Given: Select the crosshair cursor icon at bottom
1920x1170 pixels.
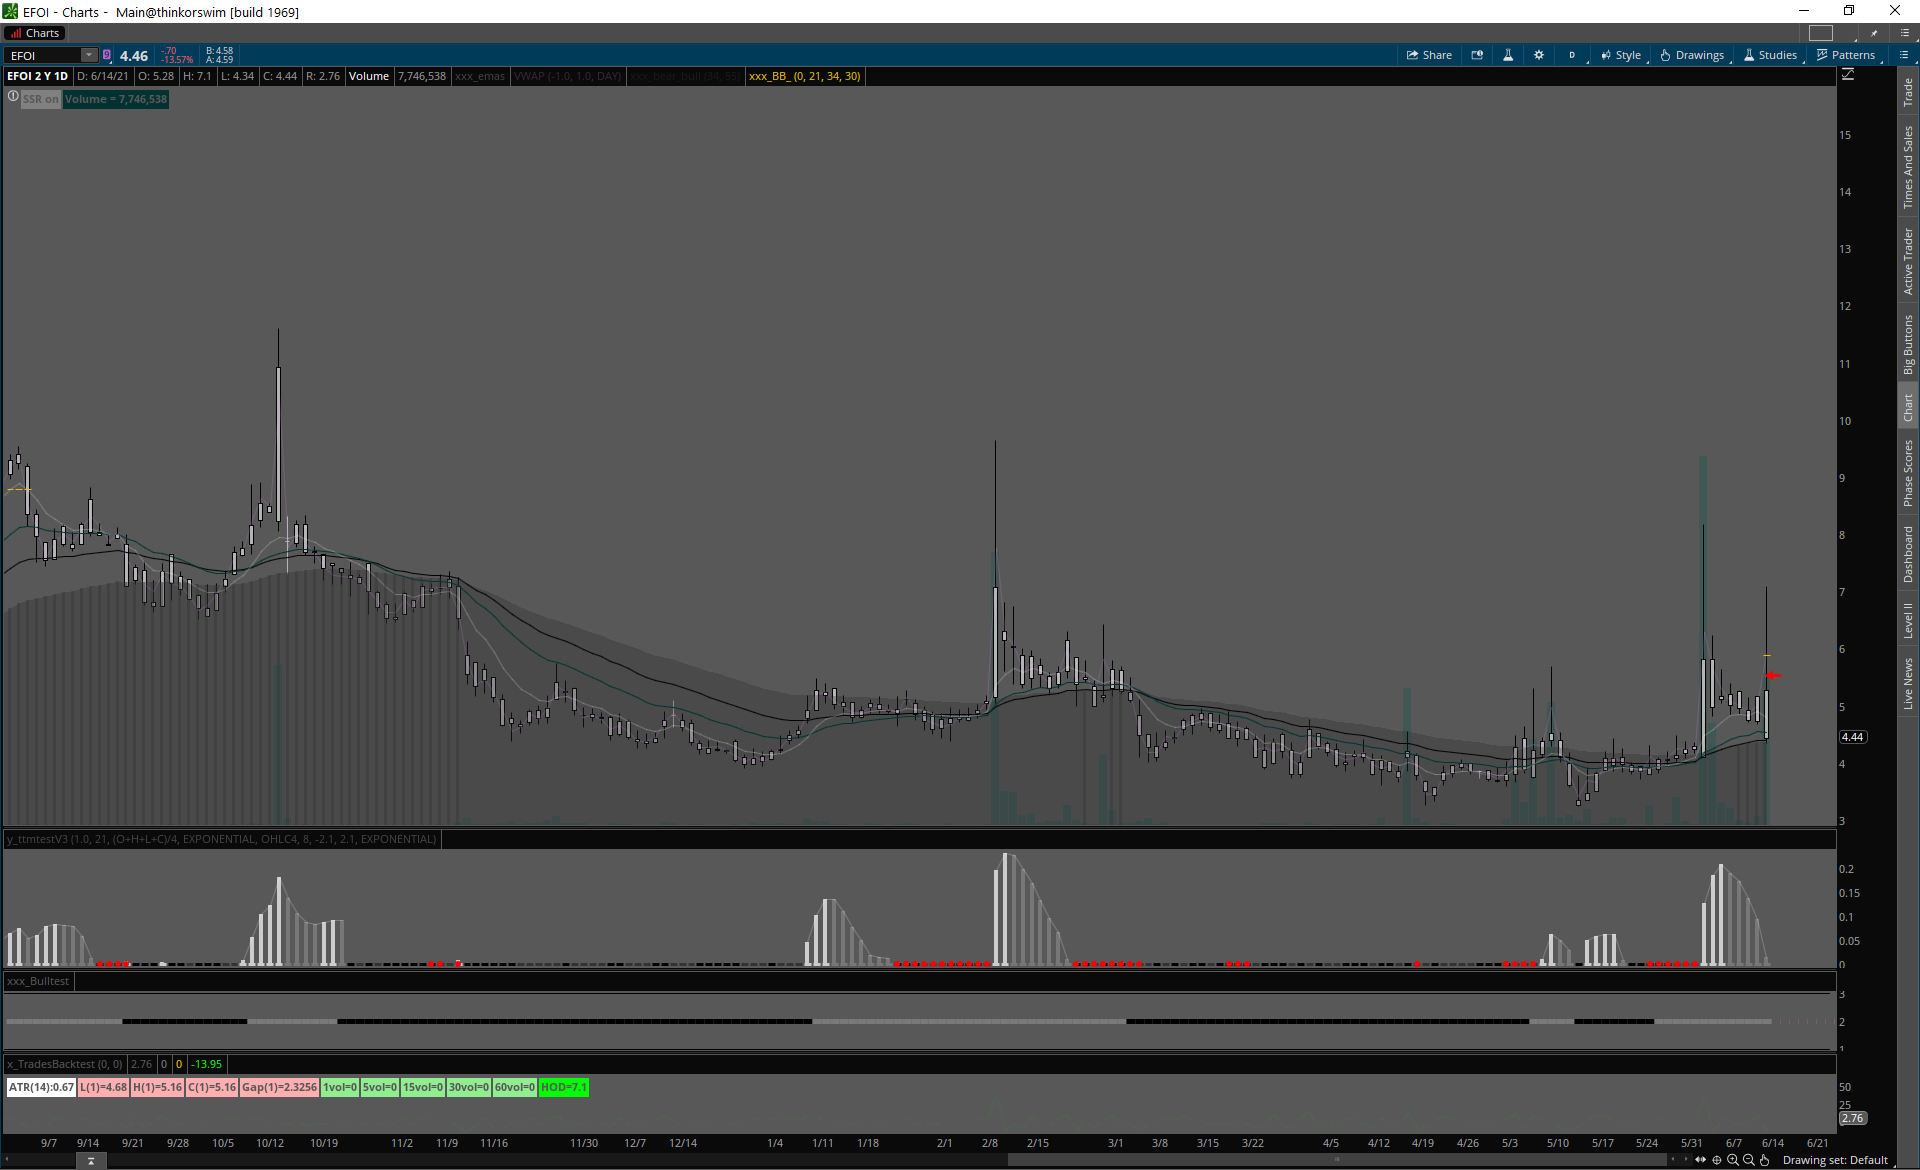Looking at the screenshot, I should pyautogui.click(x=1717, y=1160).
